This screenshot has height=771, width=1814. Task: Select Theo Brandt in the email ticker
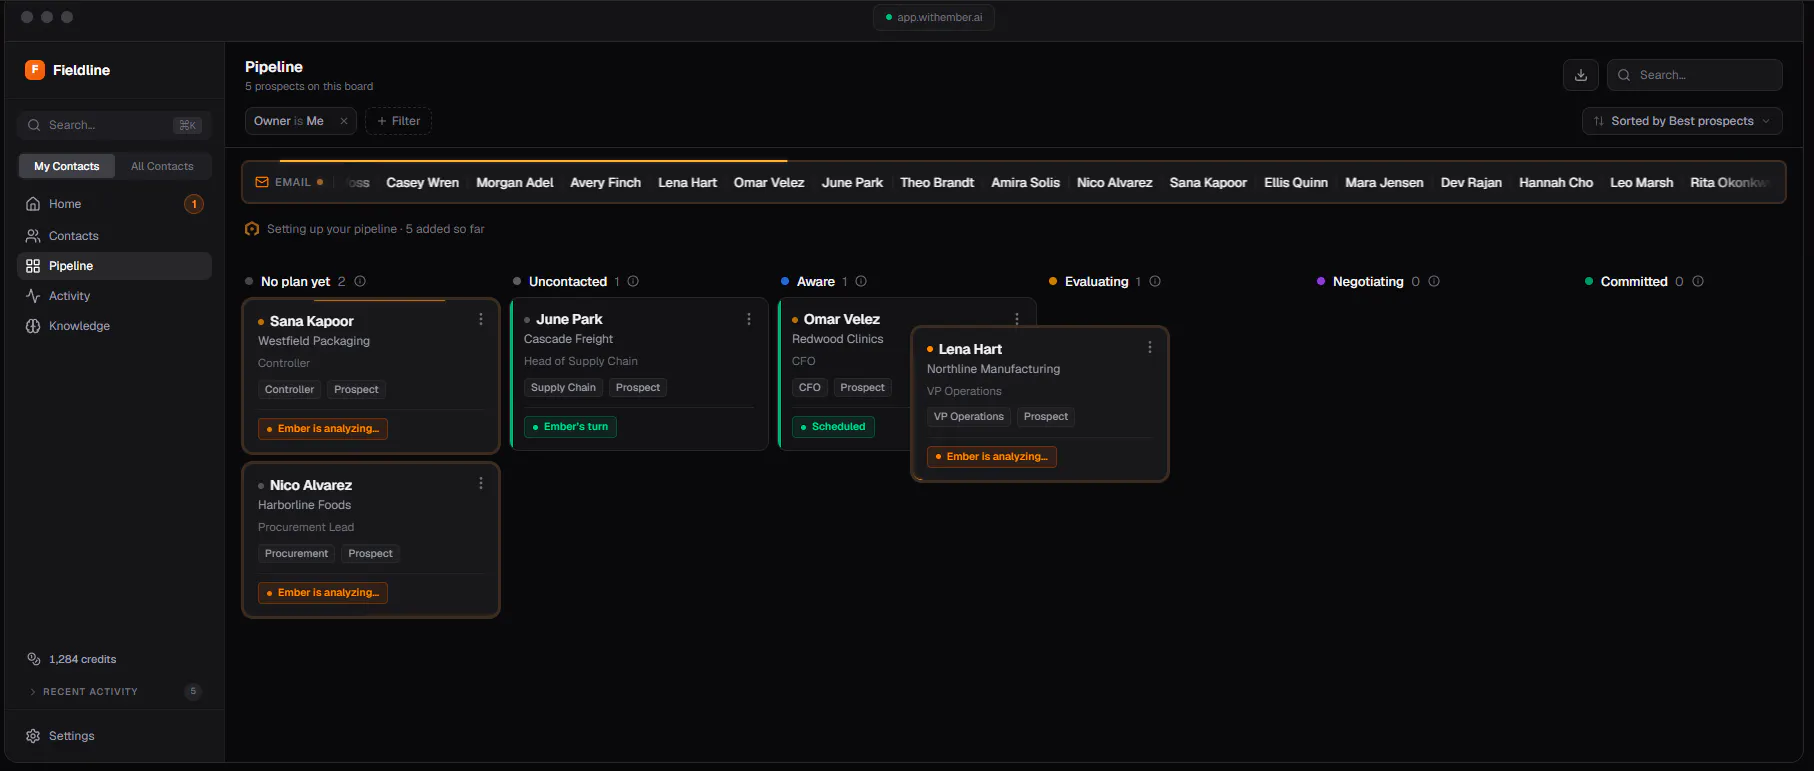[x=937, y=183]
